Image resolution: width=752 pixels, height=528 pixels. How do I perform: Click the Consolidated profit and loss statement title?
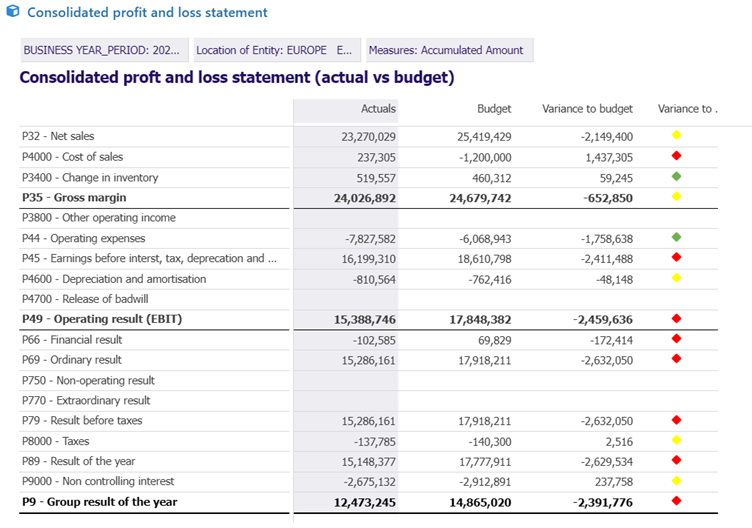(x=147, y=13)
